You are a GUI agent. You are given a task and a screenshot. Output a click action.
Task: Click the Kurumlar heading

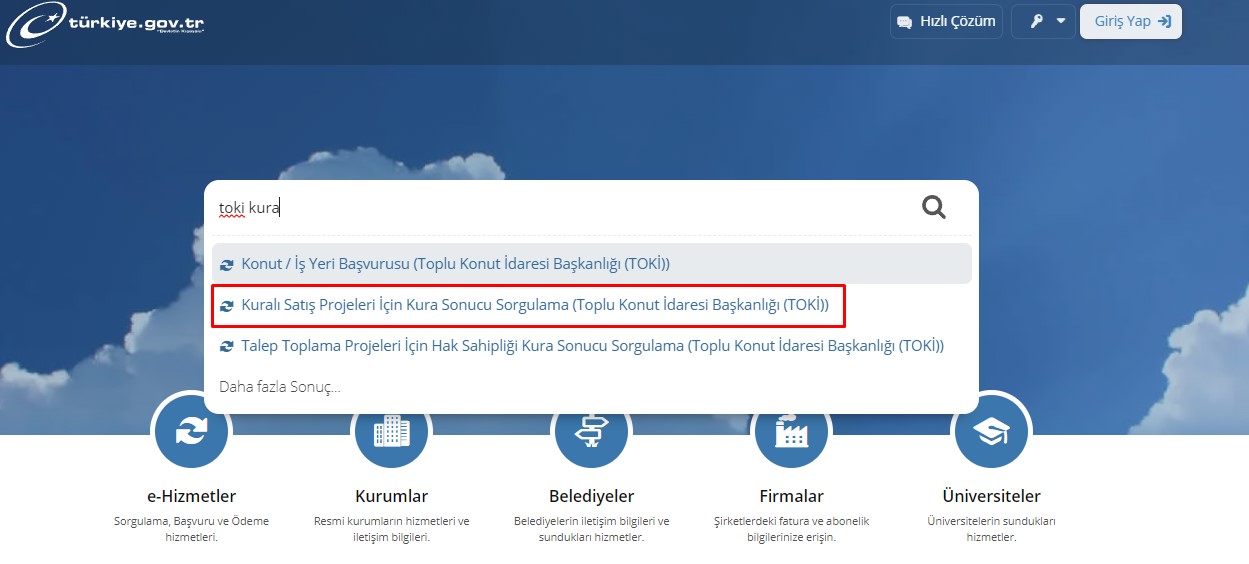coord(391,496)
